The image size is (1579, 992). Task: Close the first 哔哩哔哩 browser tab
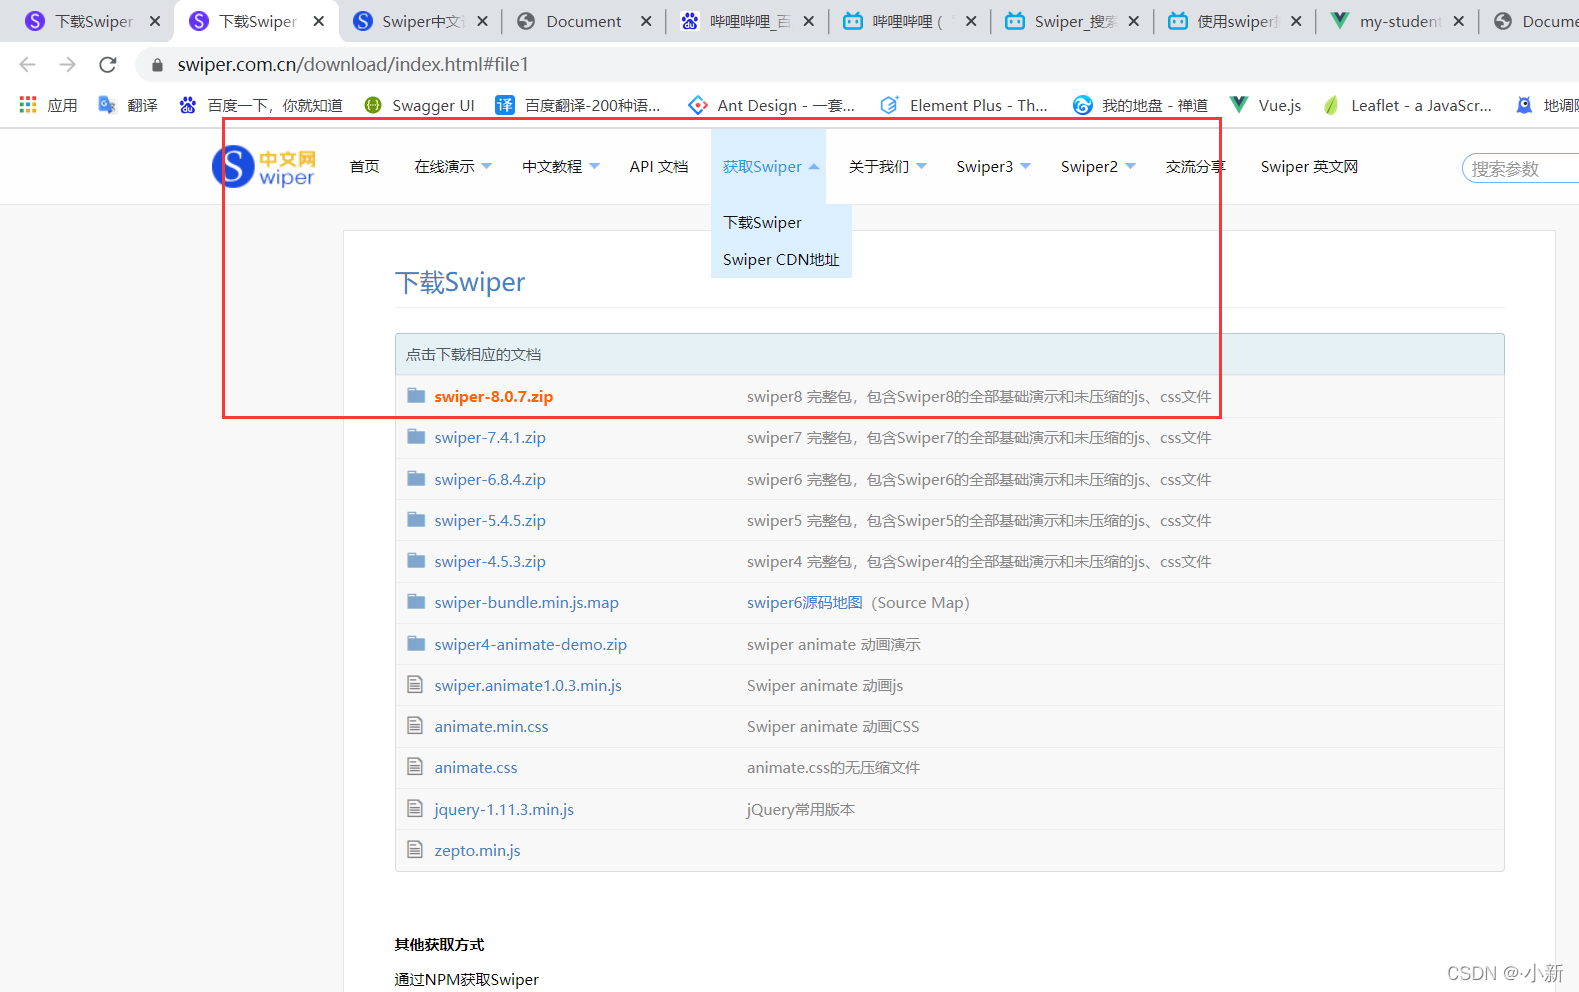[808, 21]
